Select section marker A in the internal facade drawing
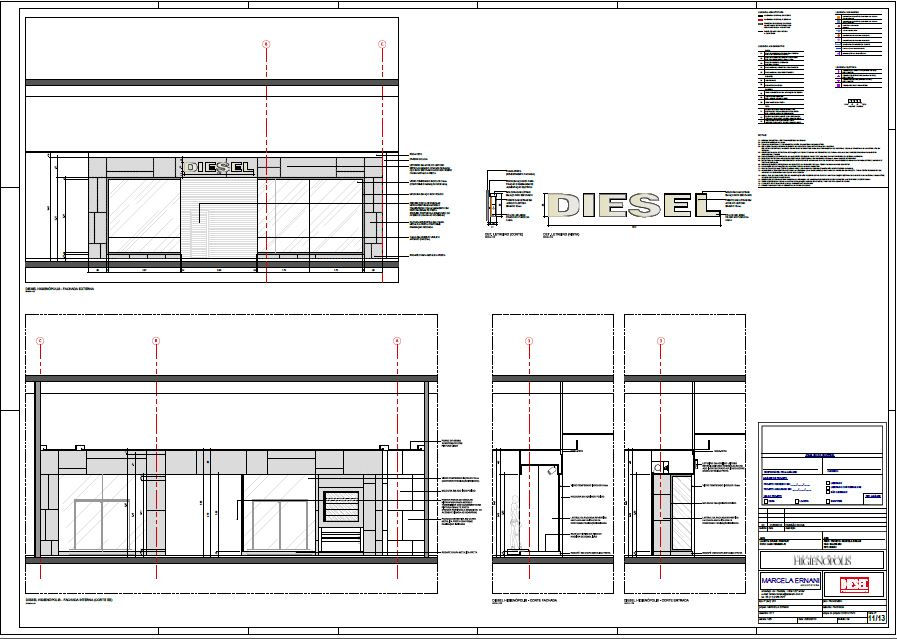Viewport: 897px width, 639px height. [x=397, y=341]
